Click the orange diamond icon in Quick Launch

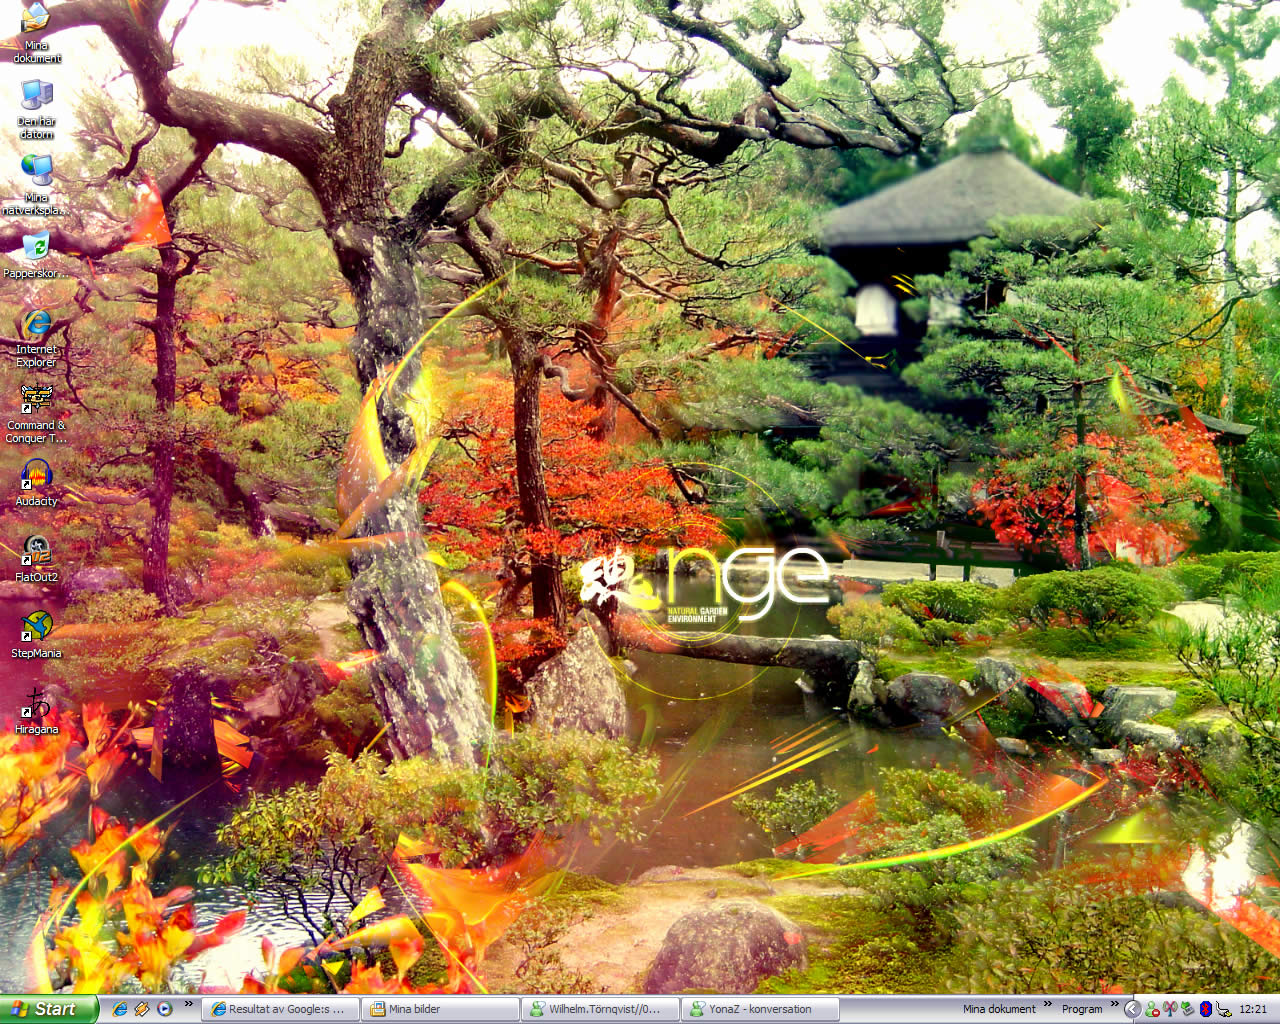(x=142, y=1009)
